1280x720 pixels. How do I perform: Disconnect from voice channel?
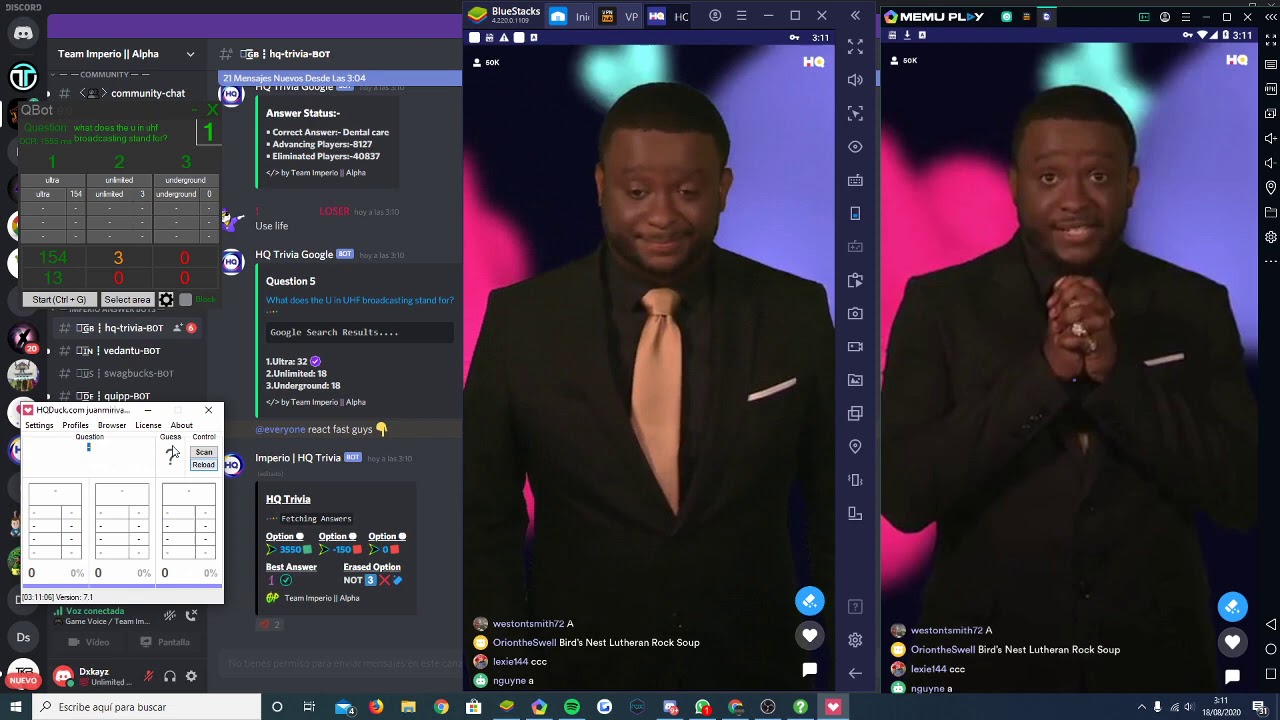[191, 616]
